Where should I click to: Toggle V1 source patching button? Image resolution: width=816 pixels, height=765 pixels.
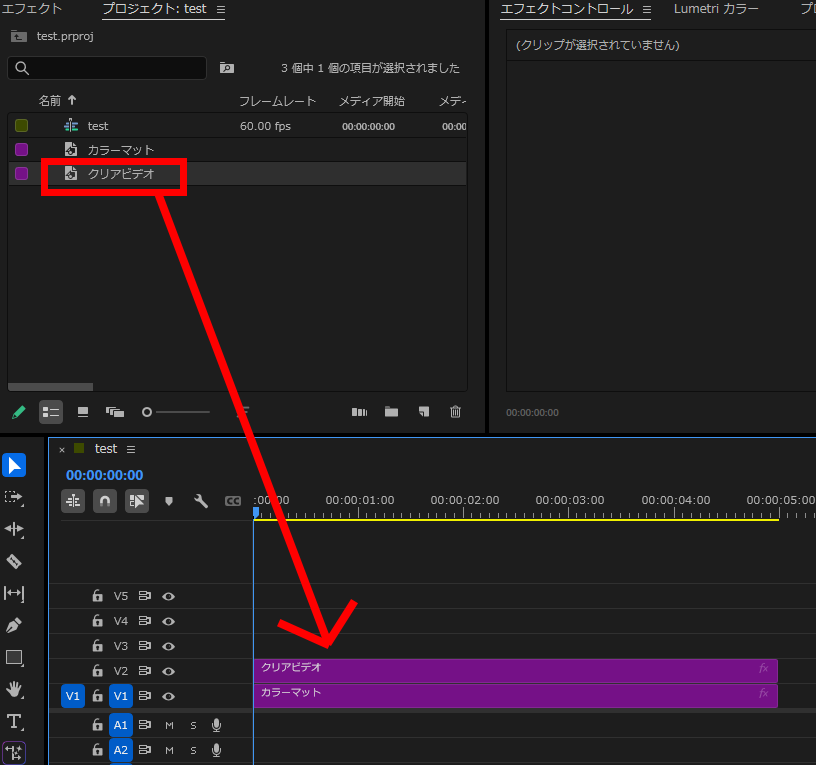[x=73, y=696]
